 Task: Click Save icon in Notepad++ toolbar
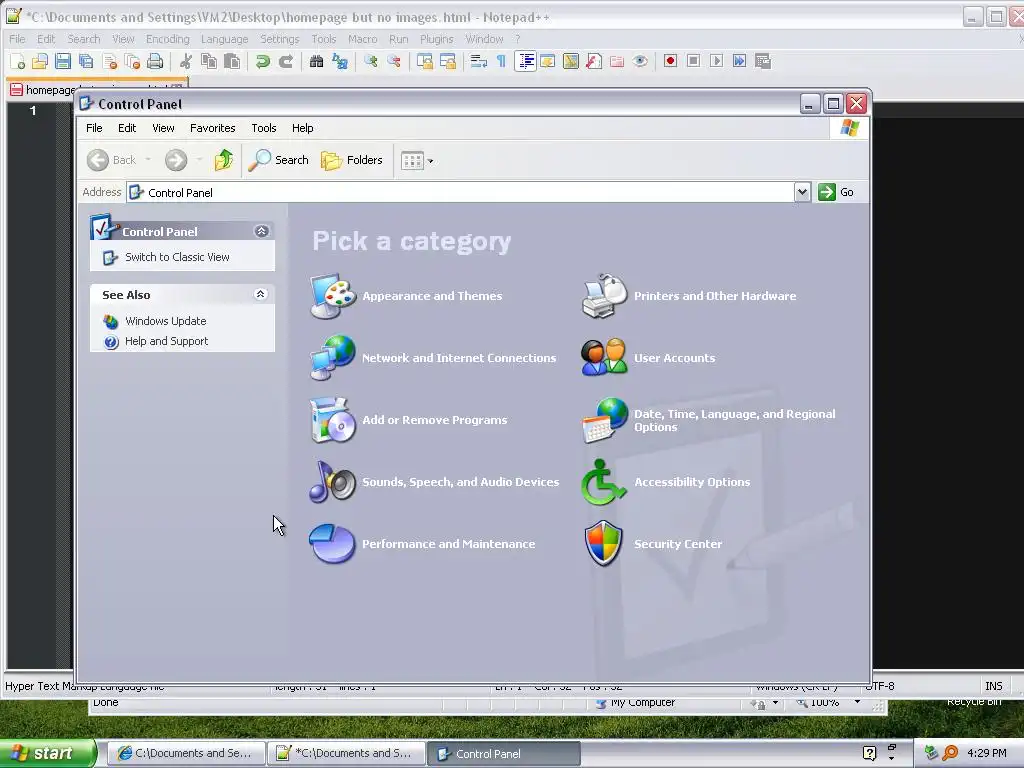tap(63, 61)
